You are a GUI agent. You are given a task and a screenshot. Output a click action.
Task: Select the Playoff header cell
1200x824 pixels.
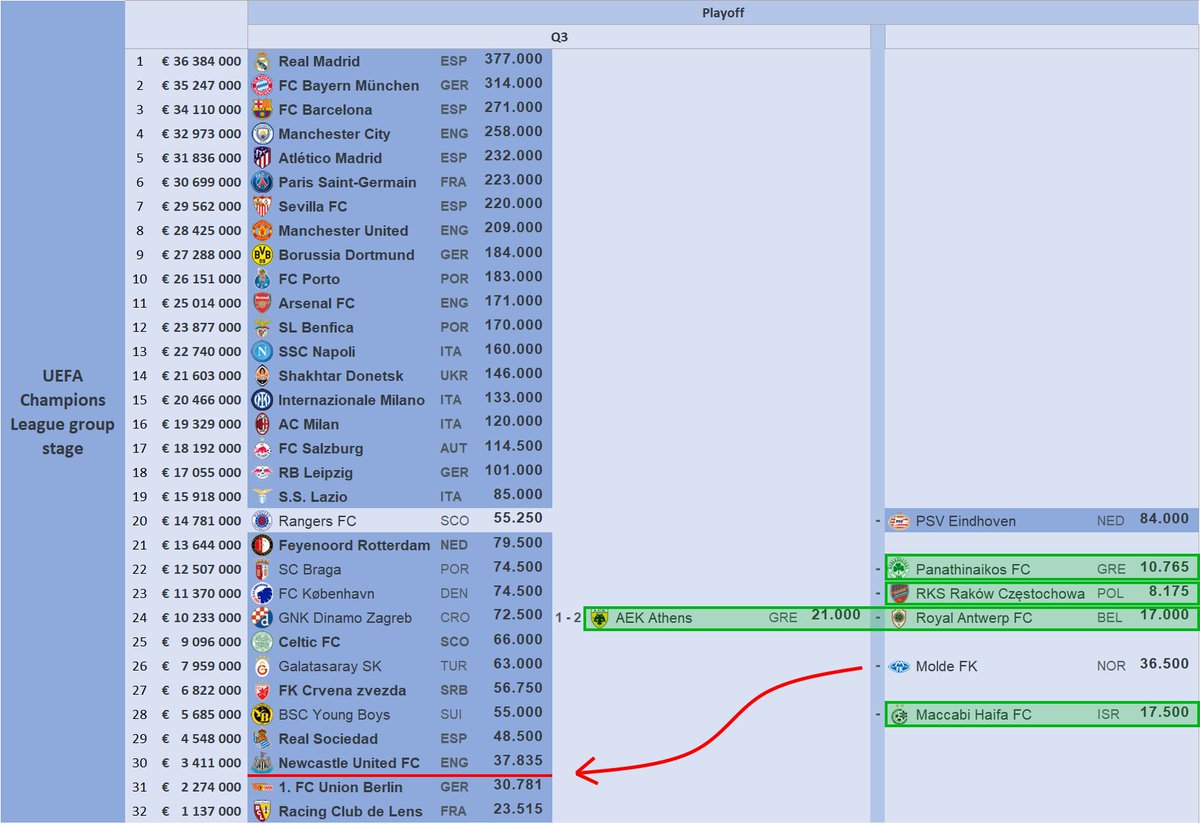coord(723,13)
